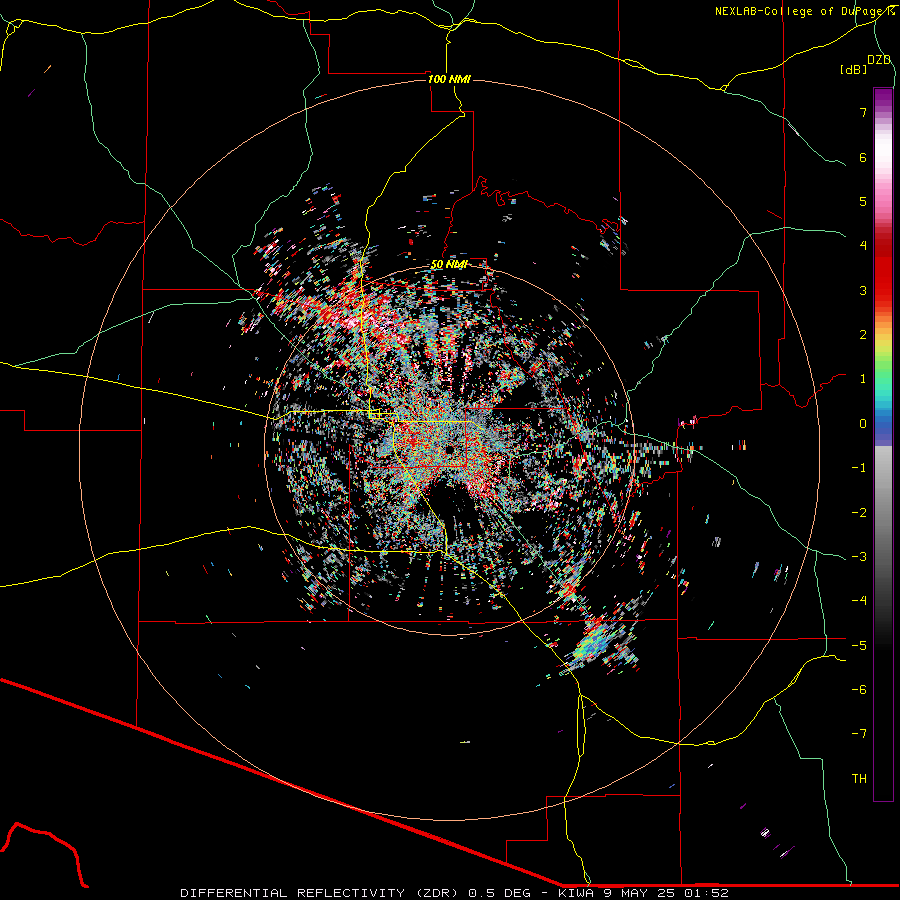Click the 100 NMI range ring label
The image size is (900, 900).
(x=449, y=79)
